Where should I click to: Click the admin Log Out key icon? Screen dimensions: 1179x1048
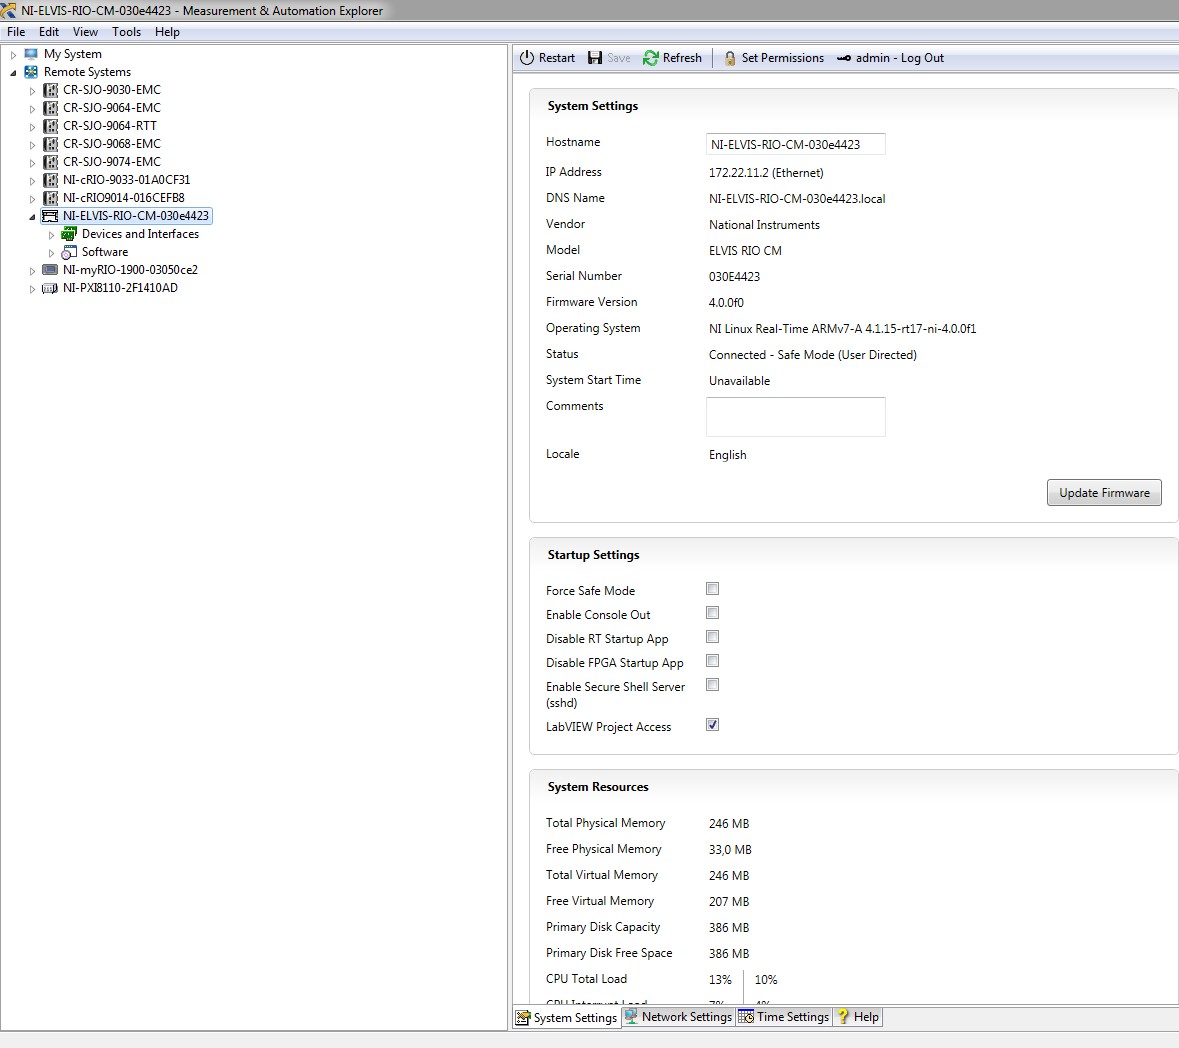click(x=844, y=58)
